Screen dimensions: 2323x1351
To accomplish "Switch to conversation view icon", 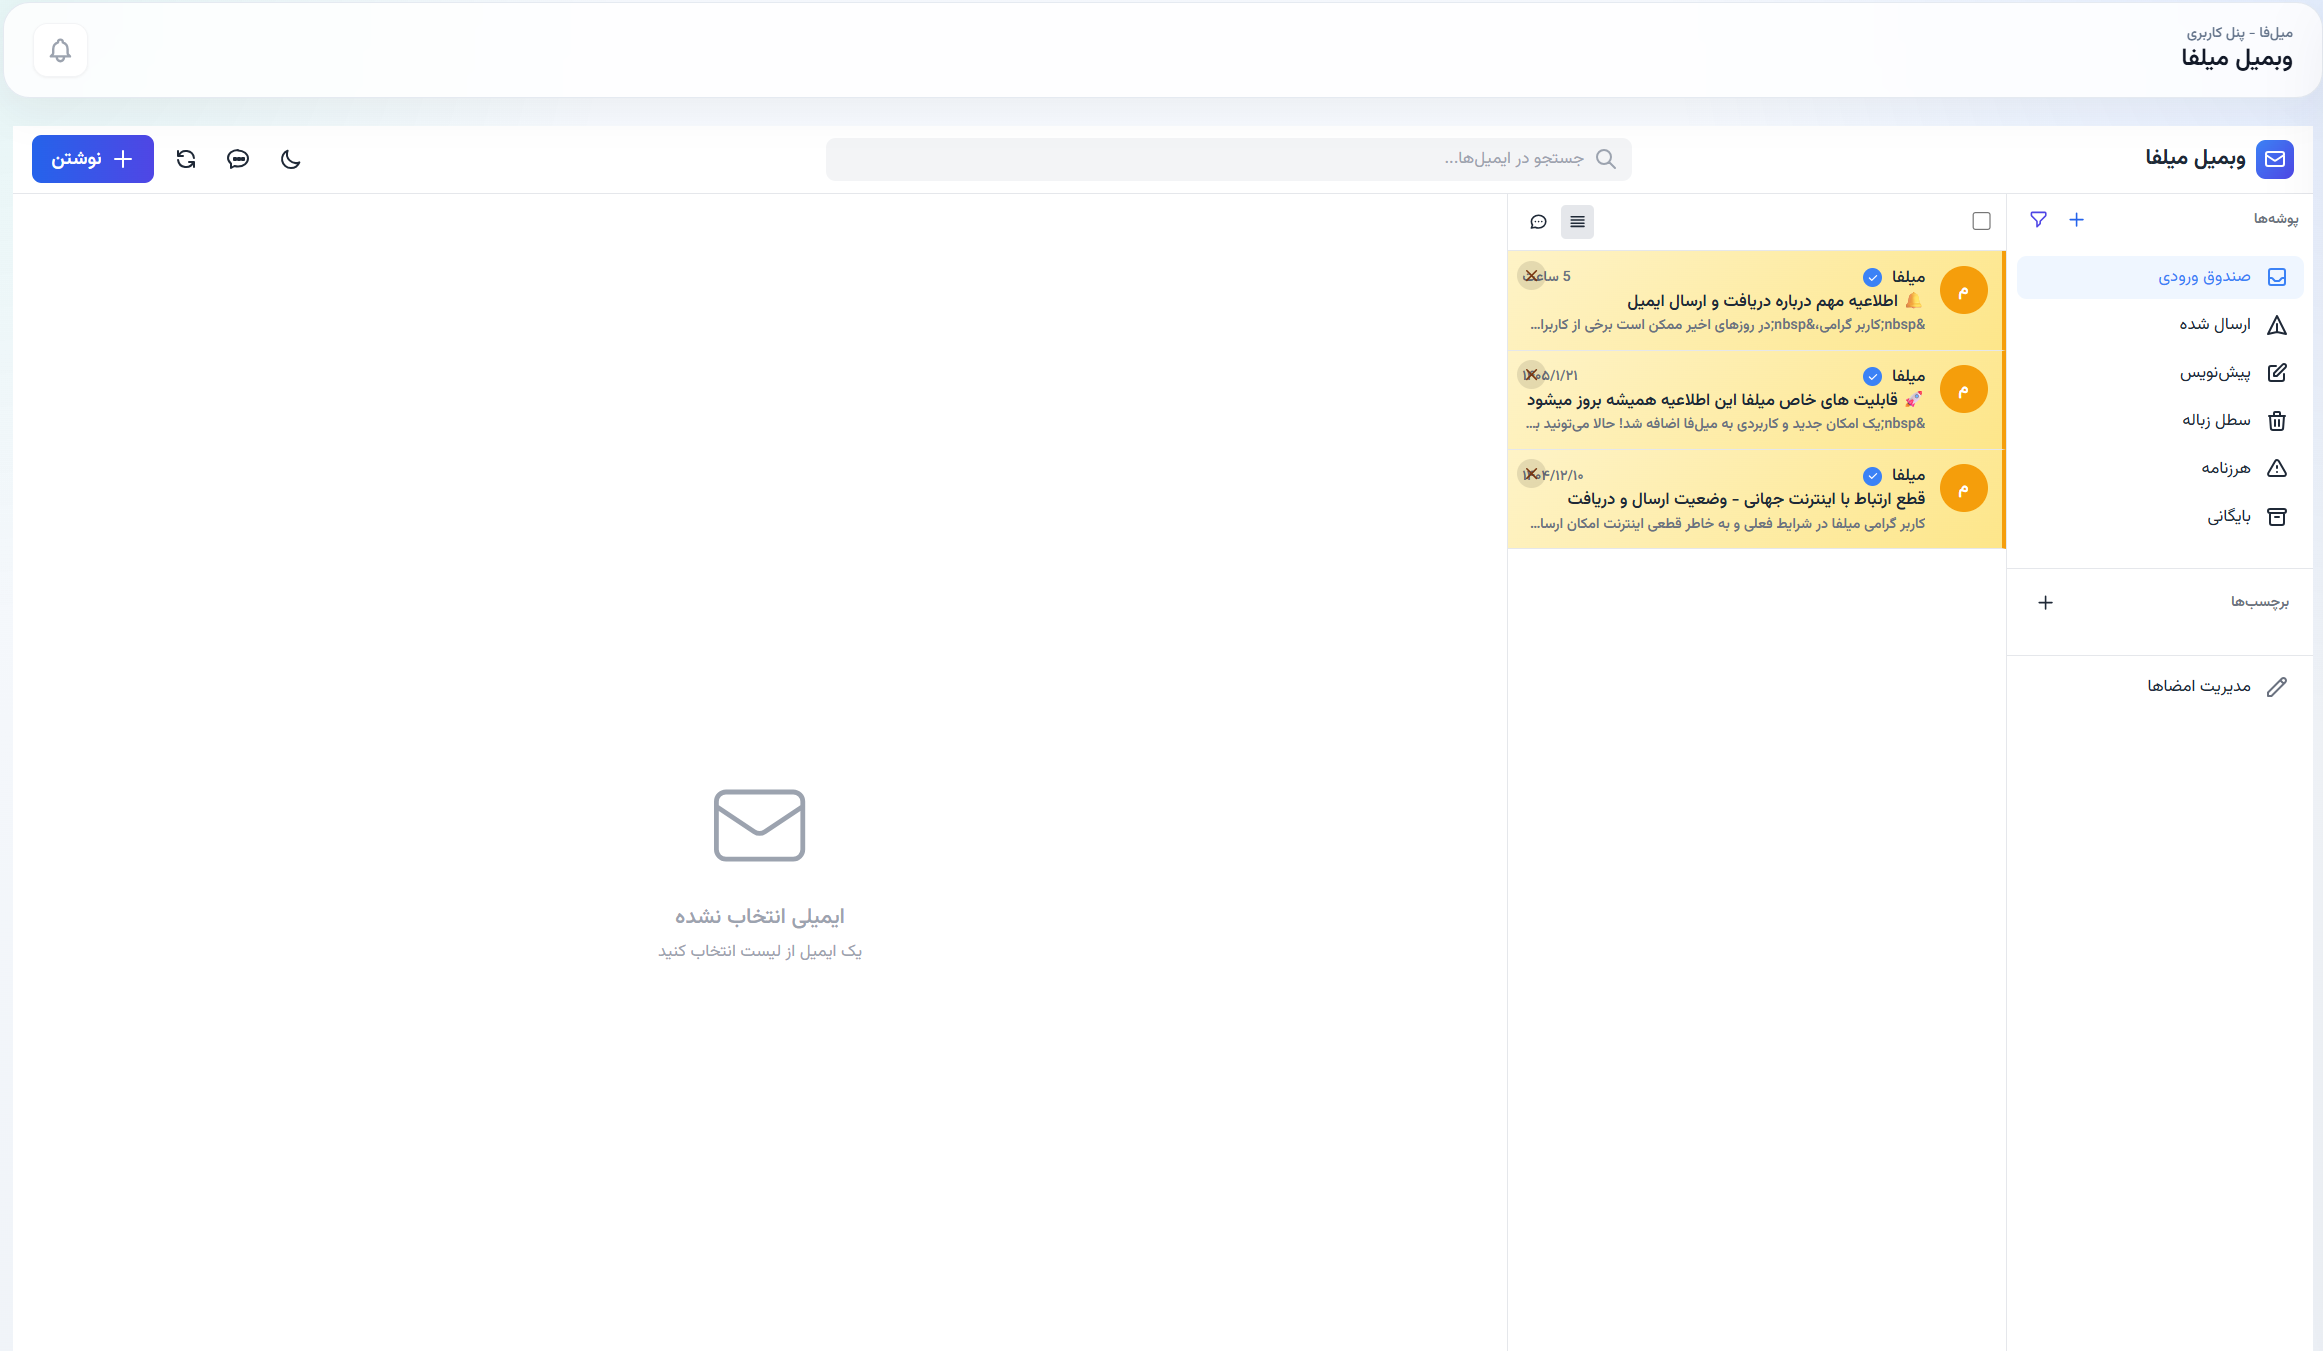I will pos(1539,222).
